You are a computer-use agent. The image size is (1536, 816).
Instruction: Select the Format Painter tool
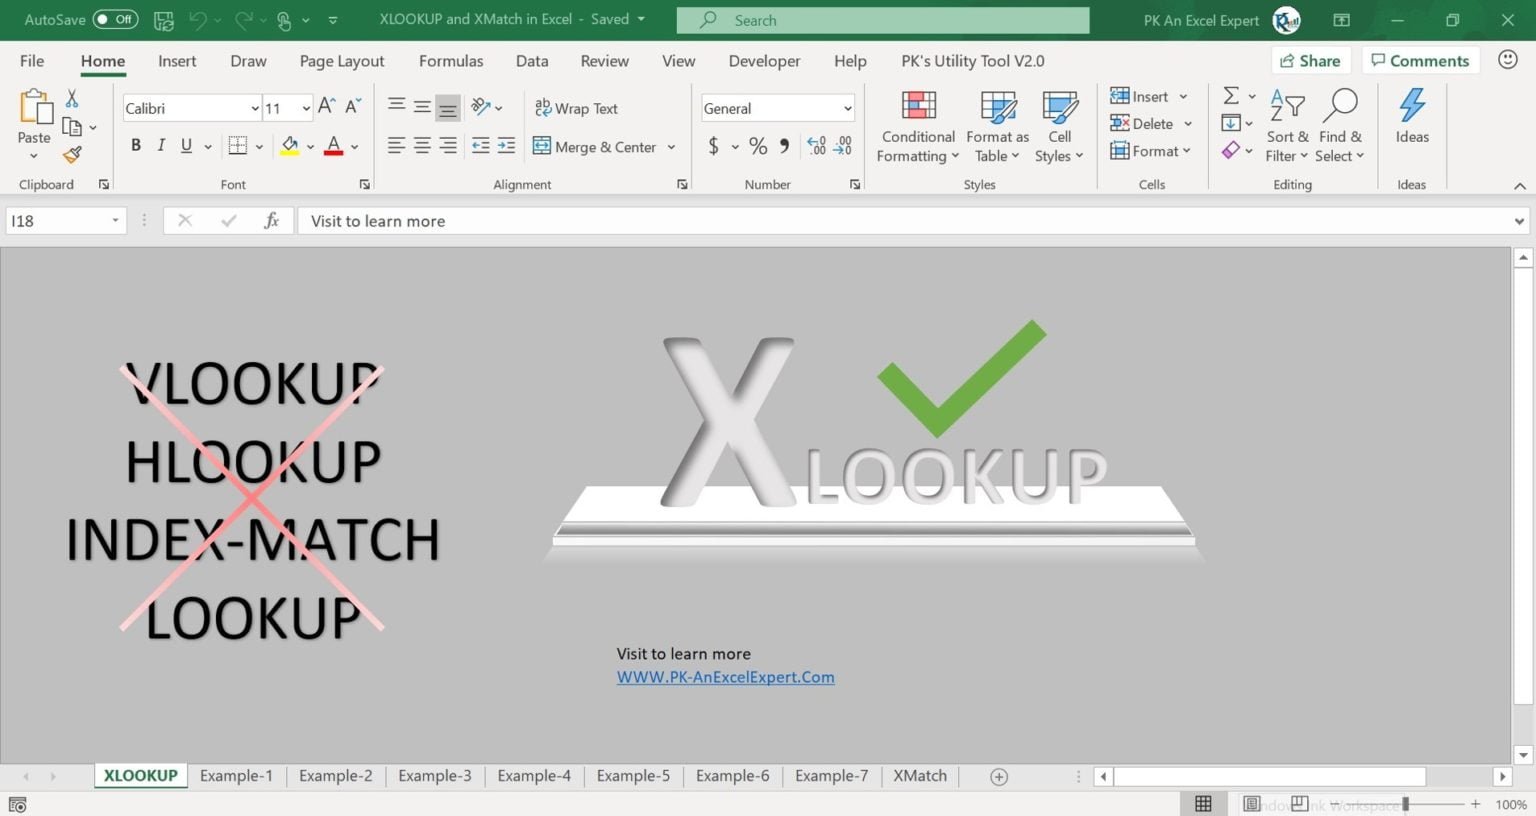coord(71,155)
